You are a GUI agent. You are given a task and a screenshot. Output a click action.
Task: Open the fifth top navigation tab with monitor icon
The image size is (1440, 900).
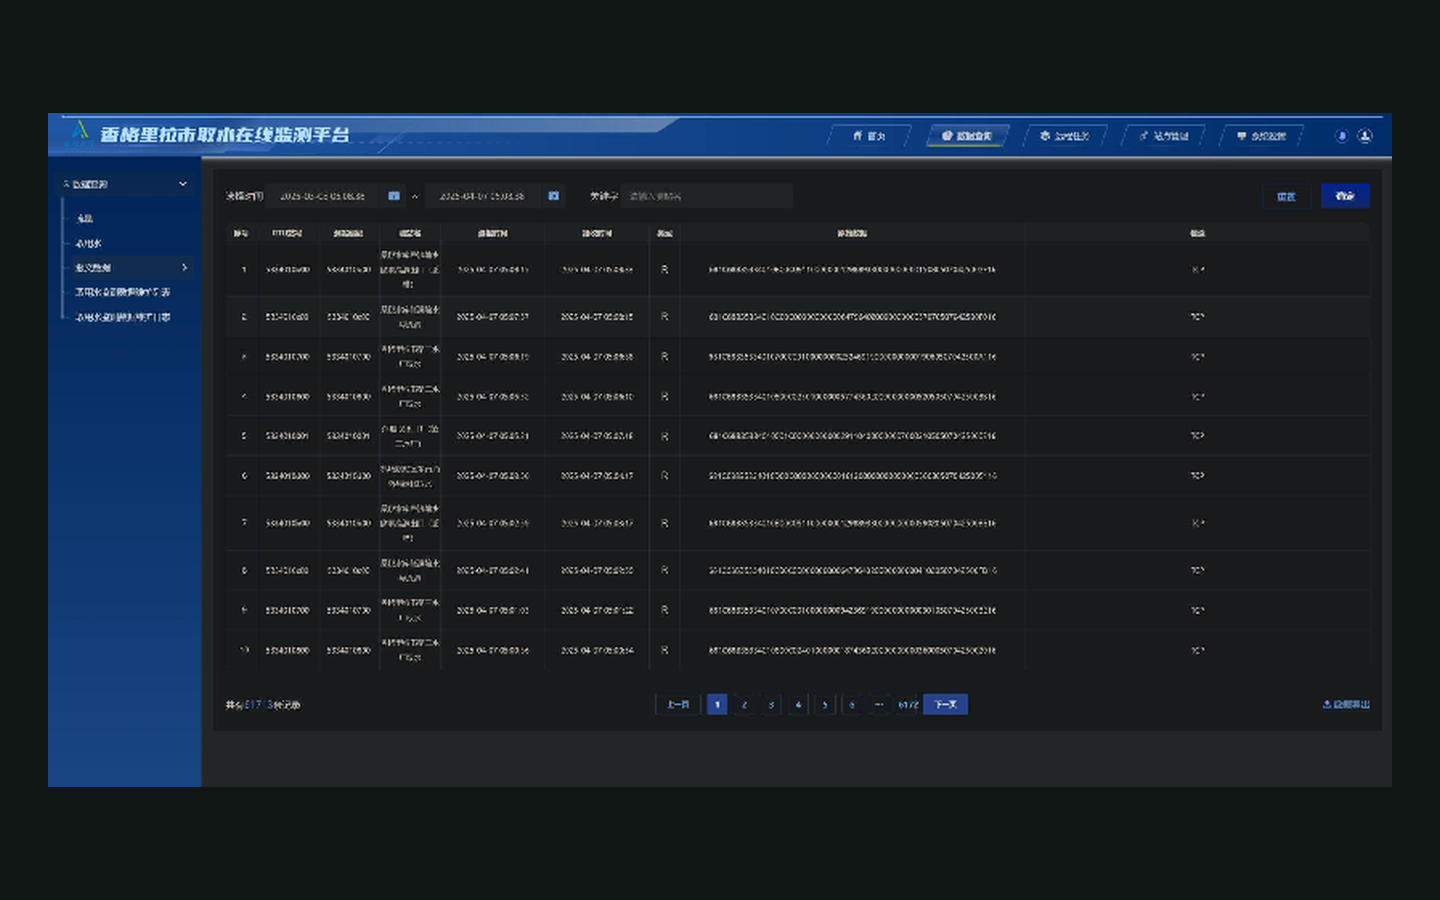(1261, 136)
